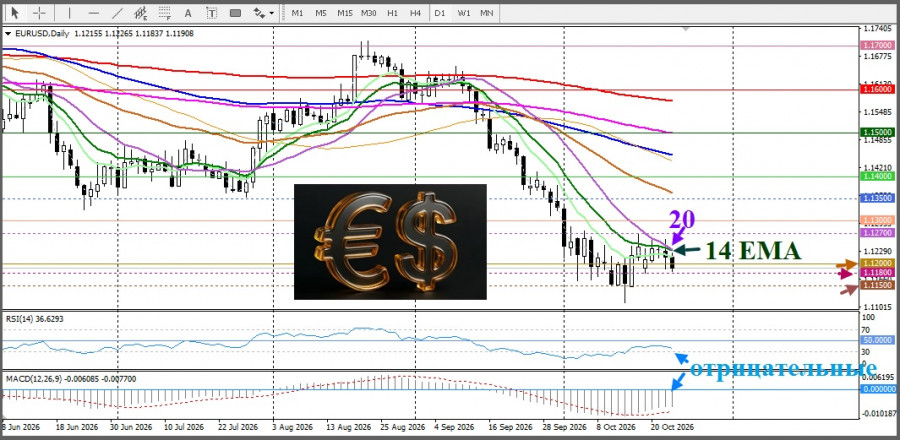Click the 25 Aug 2026 date label

402,427
